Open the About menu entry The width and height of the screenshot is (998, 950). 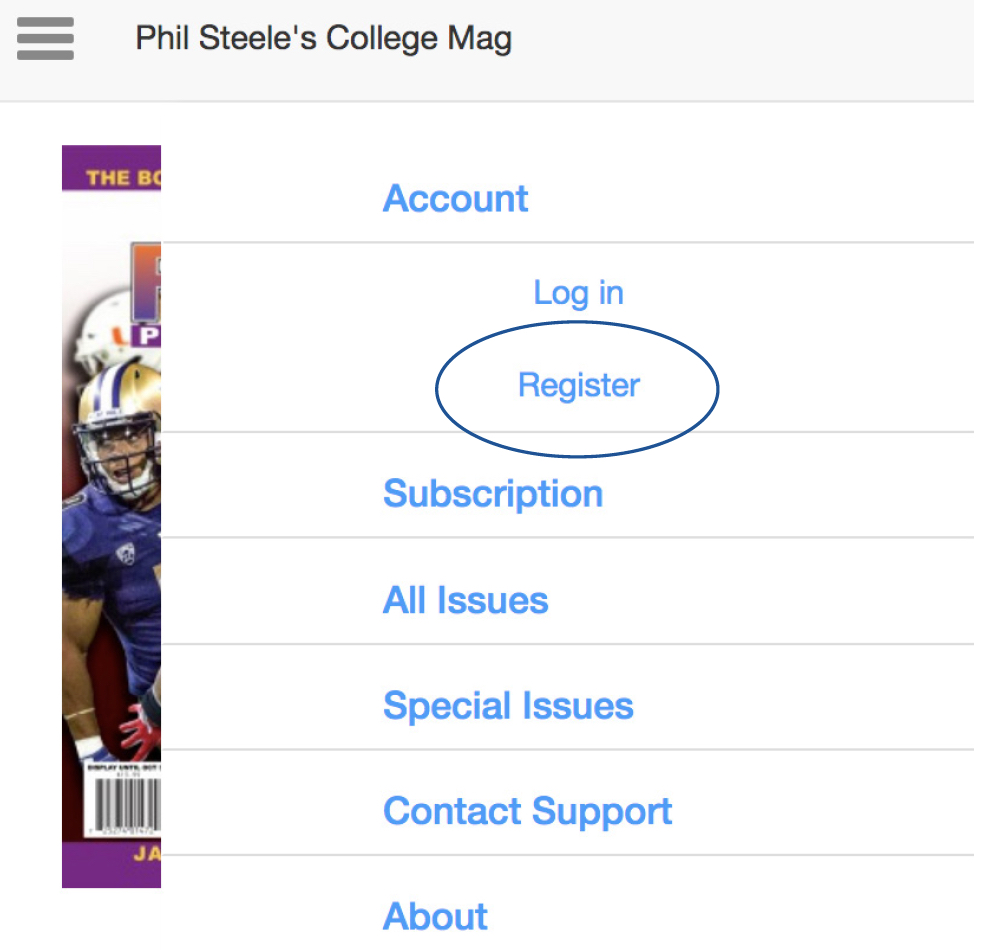click(435, 916)
